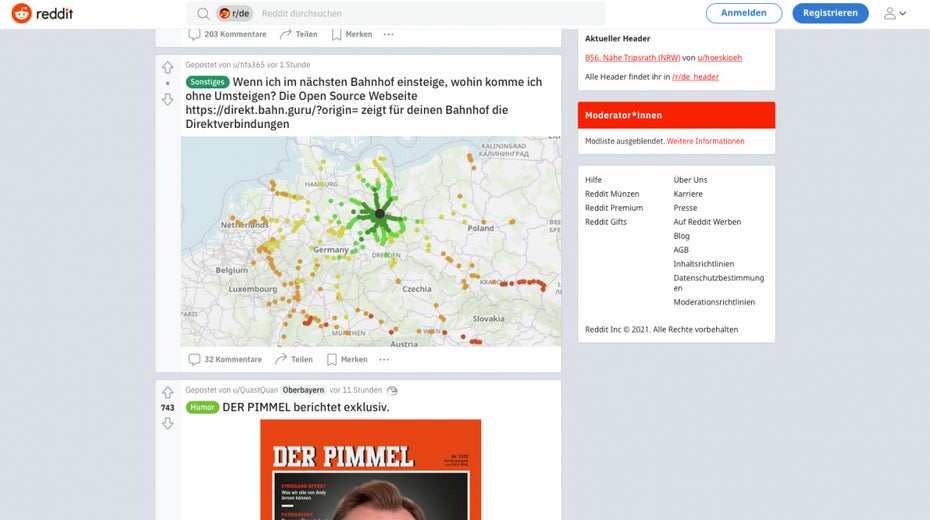Open profile u/QuastQuan

[255, 390]
